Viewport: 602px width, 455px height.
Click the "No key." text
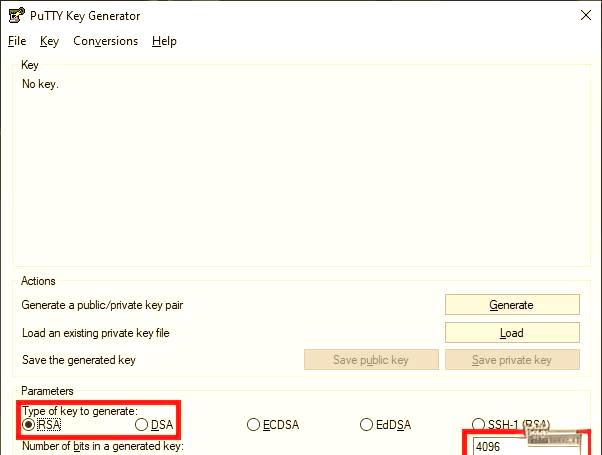[40, 84]
